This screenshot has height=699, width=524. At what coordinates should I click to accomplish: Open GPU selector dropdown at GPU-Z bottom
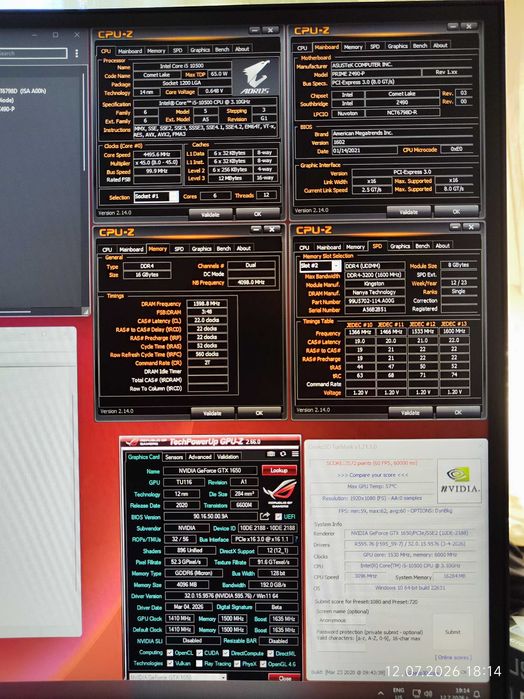pos(177,677)
